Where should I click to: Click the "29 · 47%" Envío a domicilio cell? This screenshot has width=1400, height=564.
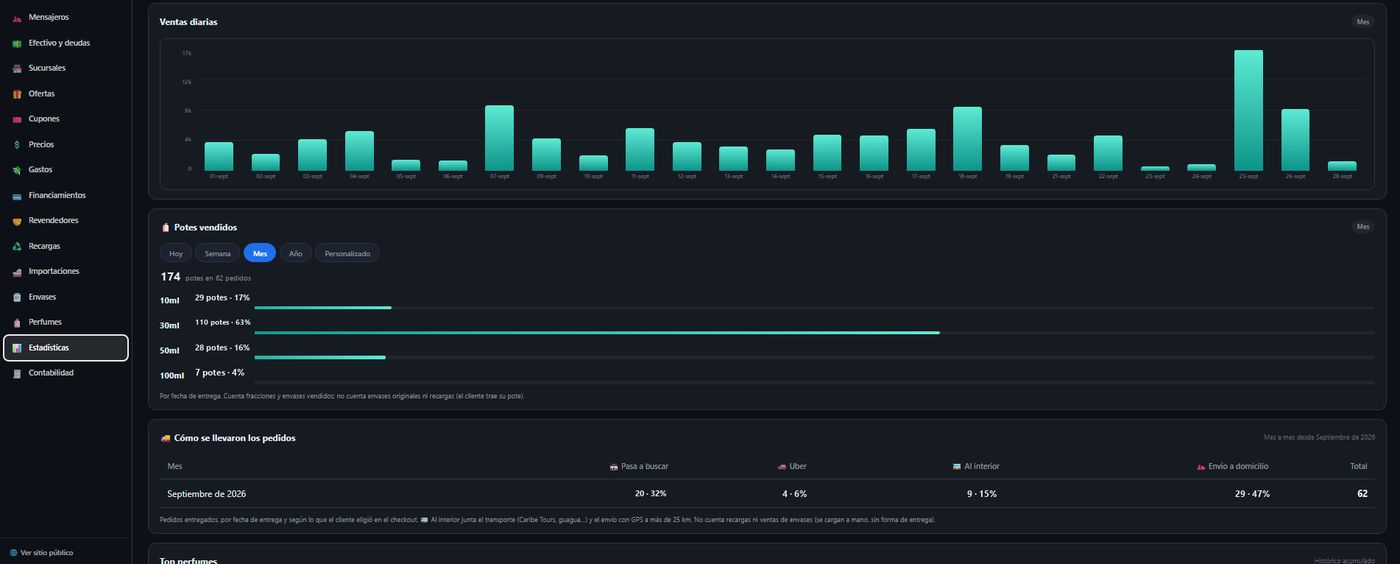click(x=1253, y=494)
